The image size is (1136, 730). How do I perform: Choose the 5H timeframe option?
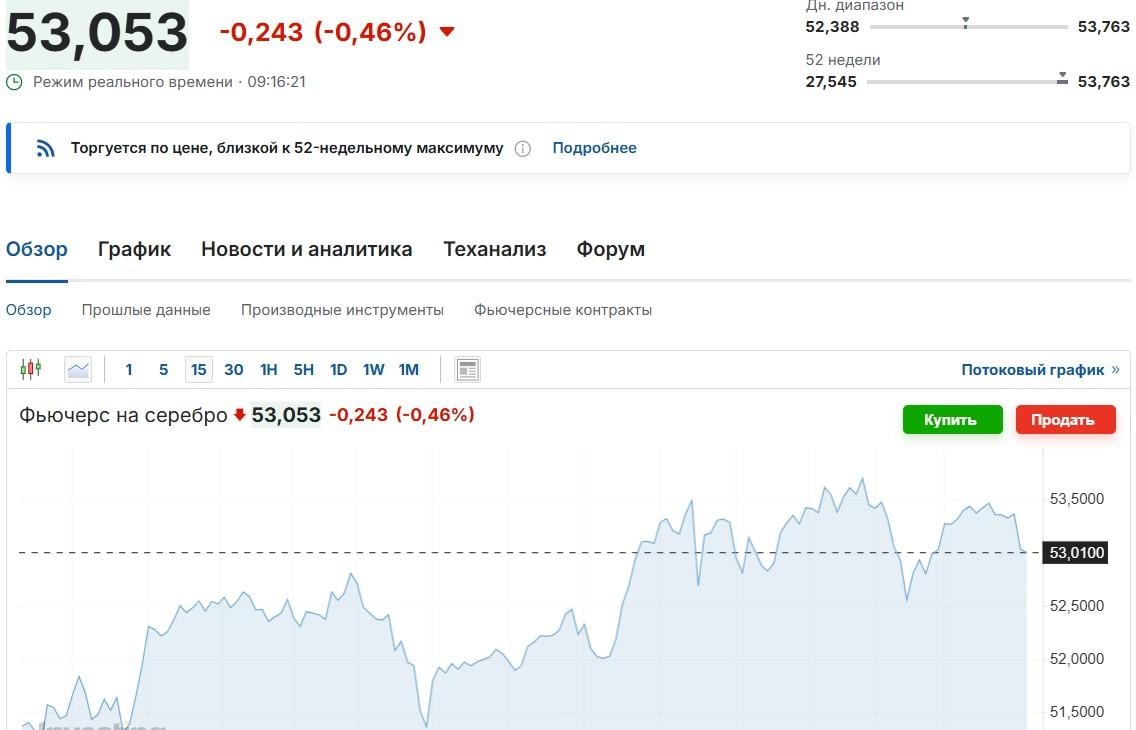(x=303, y=369)
